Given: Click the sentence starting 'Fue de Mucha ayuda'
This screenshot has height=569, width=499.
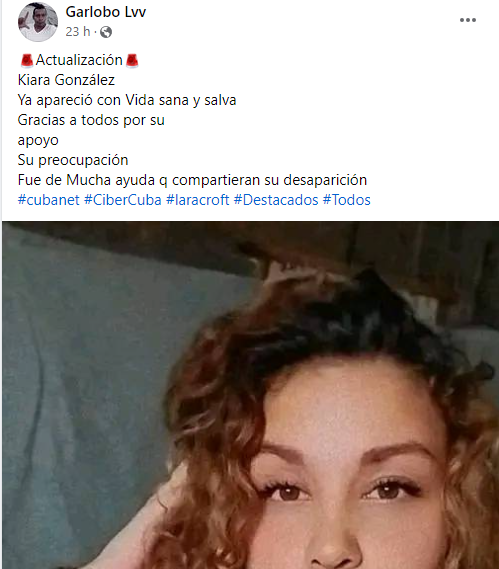Looking at the screenshot, I should coord(192,180).
